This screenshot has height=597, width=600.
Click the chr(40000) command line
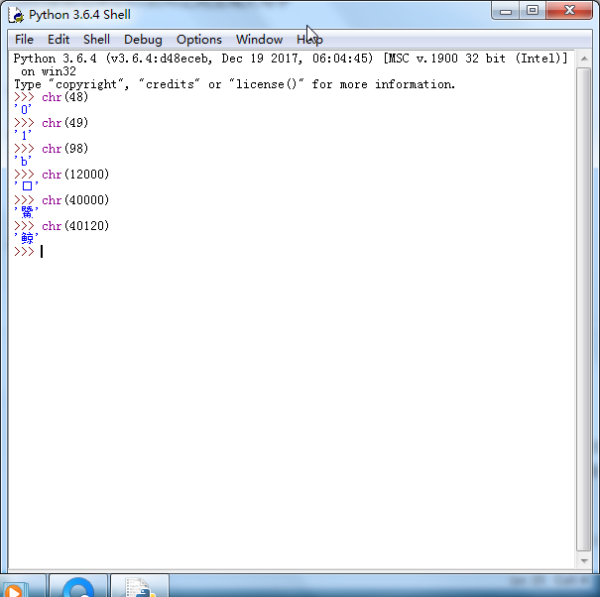pyautogui.click(x=61, y=200)
